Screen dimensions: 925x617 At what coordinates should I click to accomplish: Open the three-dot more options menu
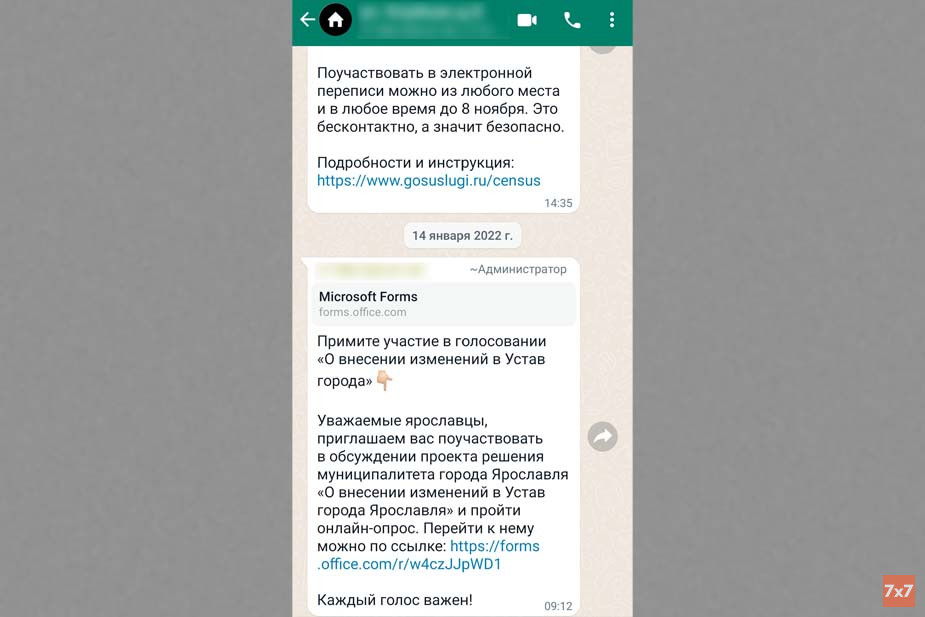click(x=612, y=20)
